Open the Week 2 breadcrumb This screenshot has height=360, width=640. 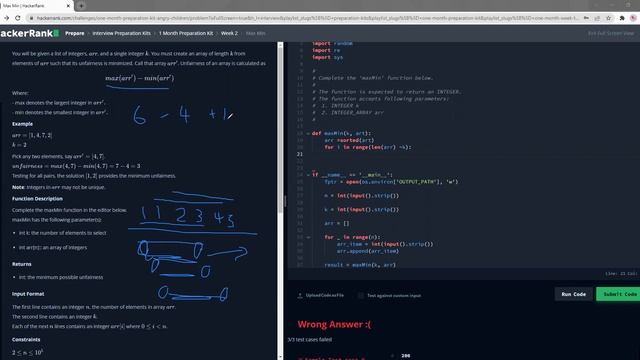click(229, 33)
